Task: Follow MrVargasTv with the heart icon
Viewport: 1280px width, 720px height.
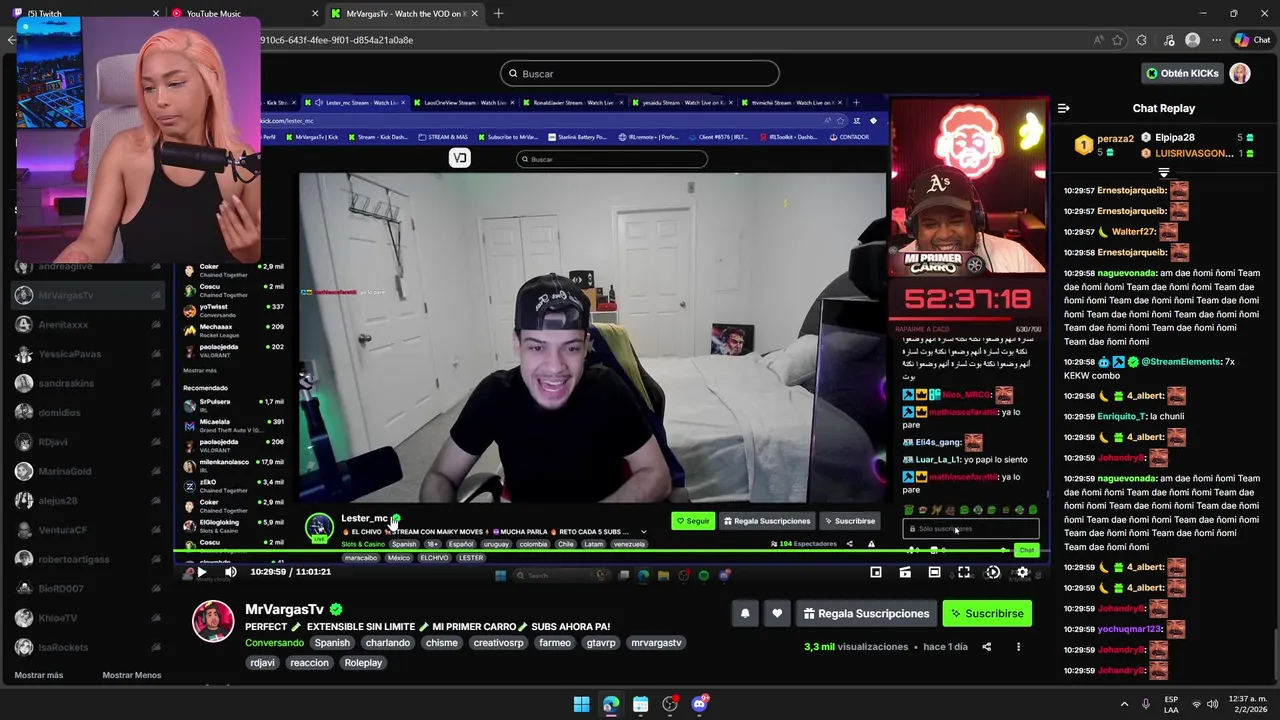Action: [x=777, y=613]
